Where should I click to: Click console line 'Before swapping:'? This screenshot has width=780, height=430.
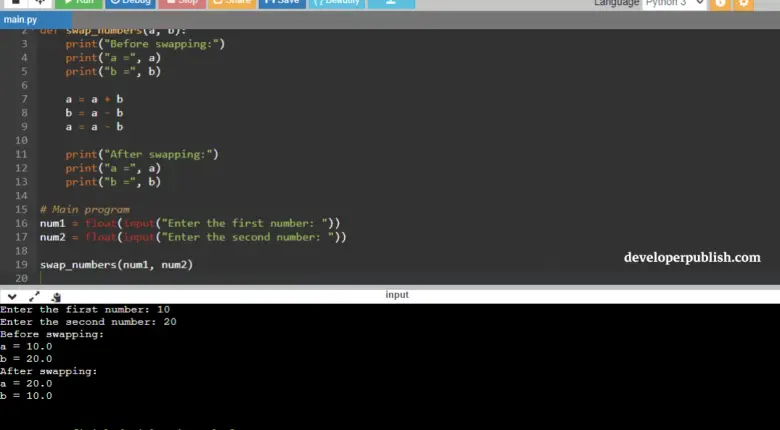click(x=52, y=334)
